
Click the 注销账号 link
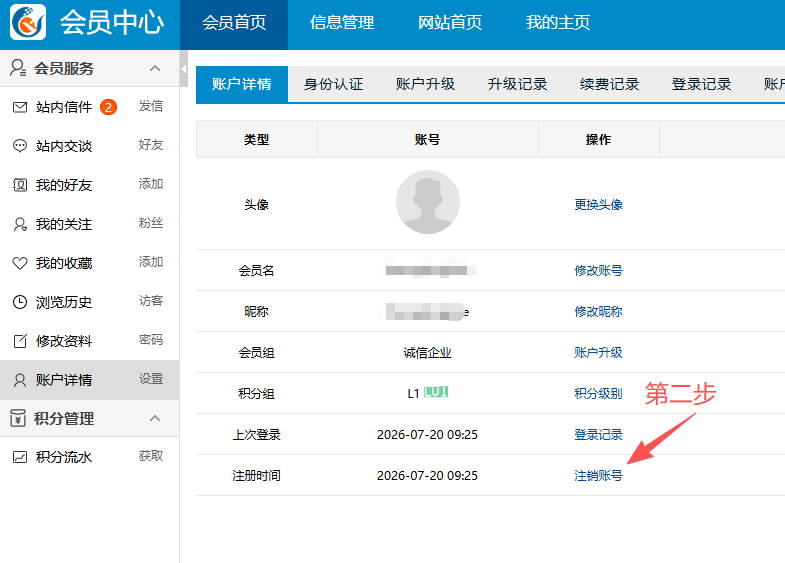coord(598,476)
